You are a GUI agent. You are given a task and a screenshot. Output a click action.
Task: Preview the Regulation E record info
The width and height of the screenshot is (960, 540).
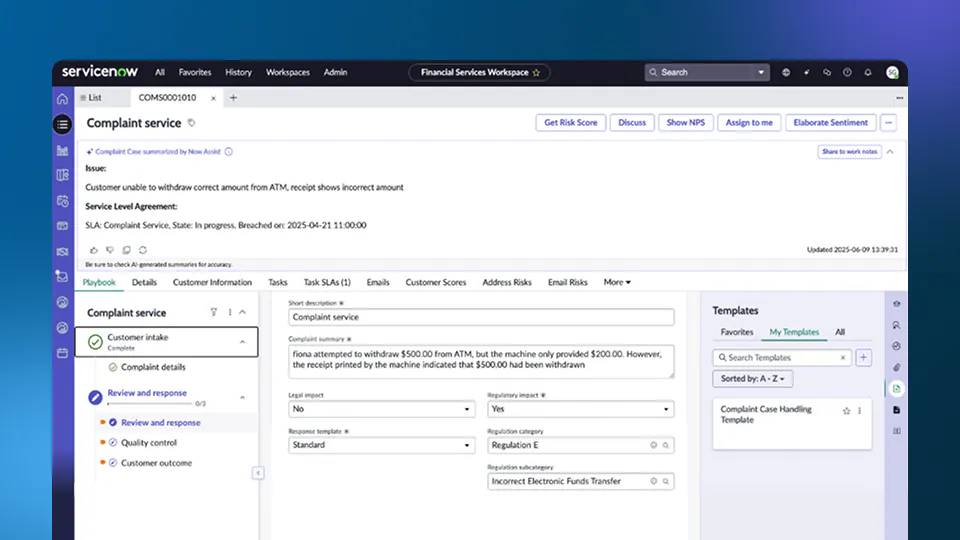tap(653, 445)
